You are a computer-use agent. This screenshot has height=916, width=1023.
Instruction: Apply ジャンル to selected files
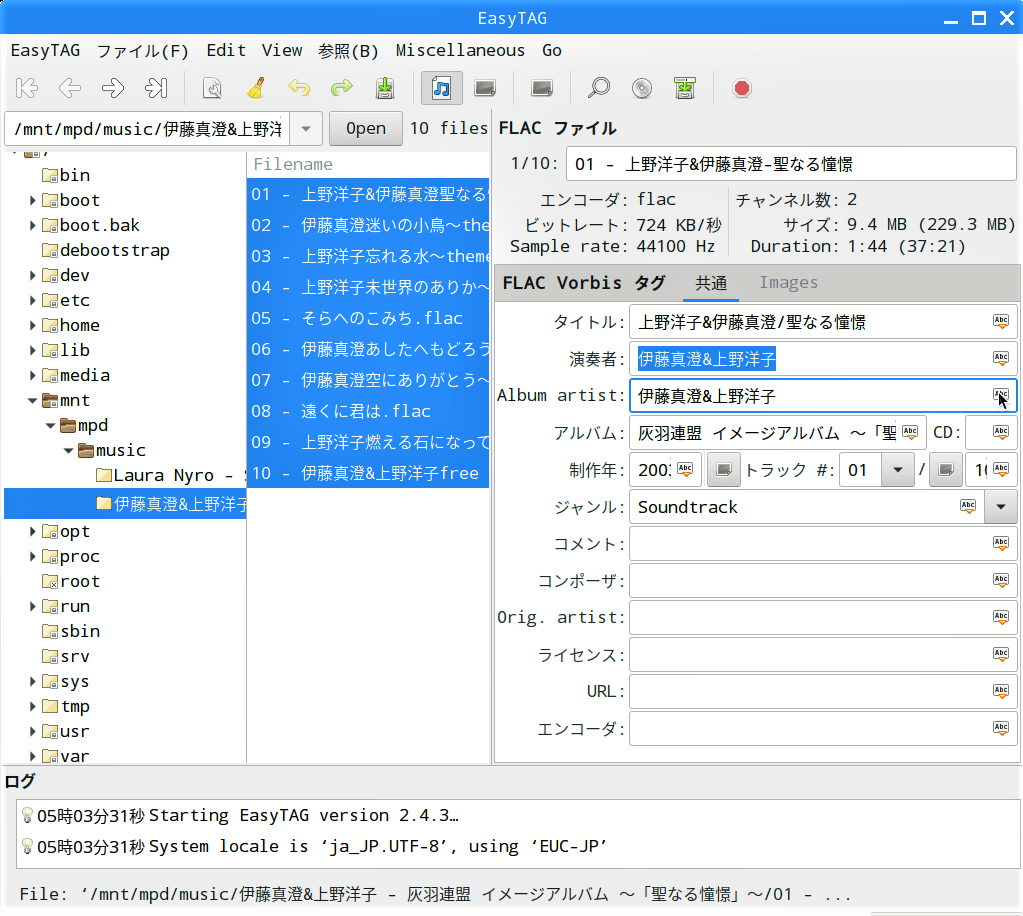pos(968,506)
